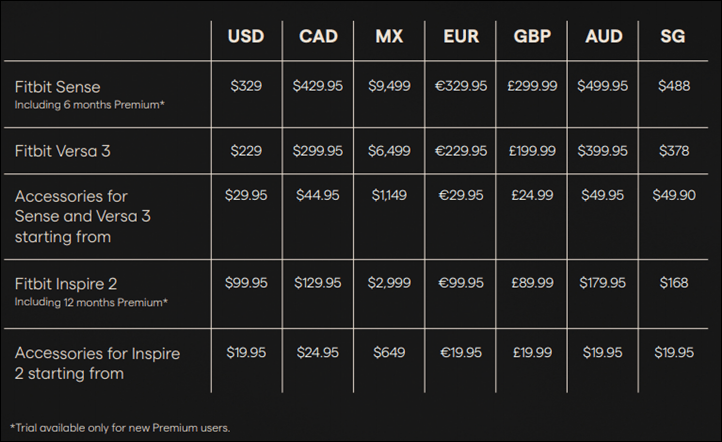
Task: Click the SG column header
Action: [x=673, y=36]
